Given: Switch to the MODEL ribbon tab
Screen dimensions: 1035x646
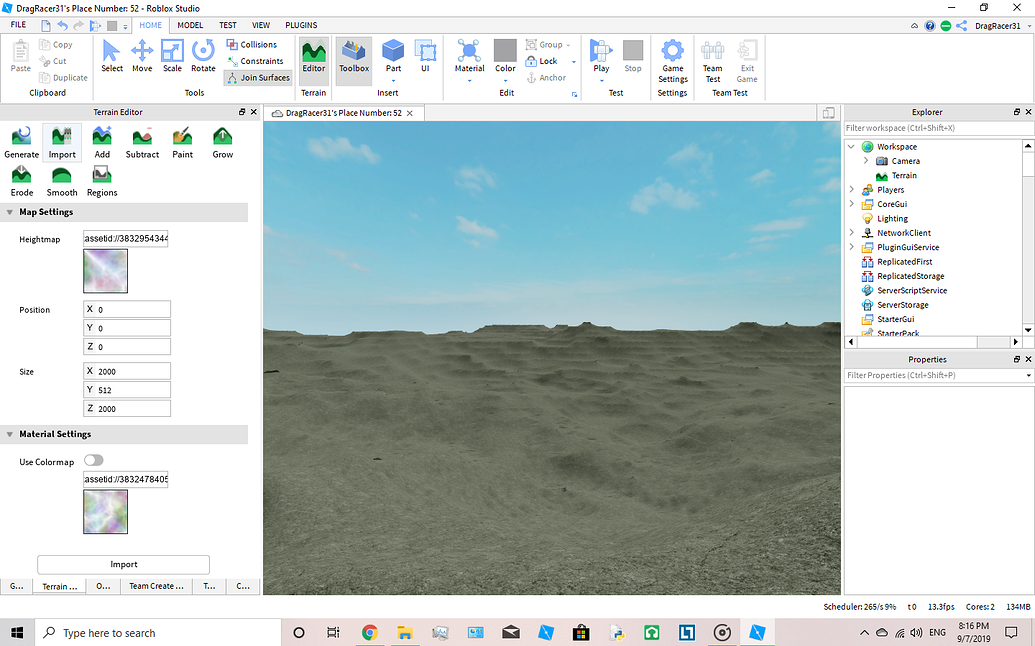Looking at the screenshot, I should pyautogui.click(x=190, y=25).
